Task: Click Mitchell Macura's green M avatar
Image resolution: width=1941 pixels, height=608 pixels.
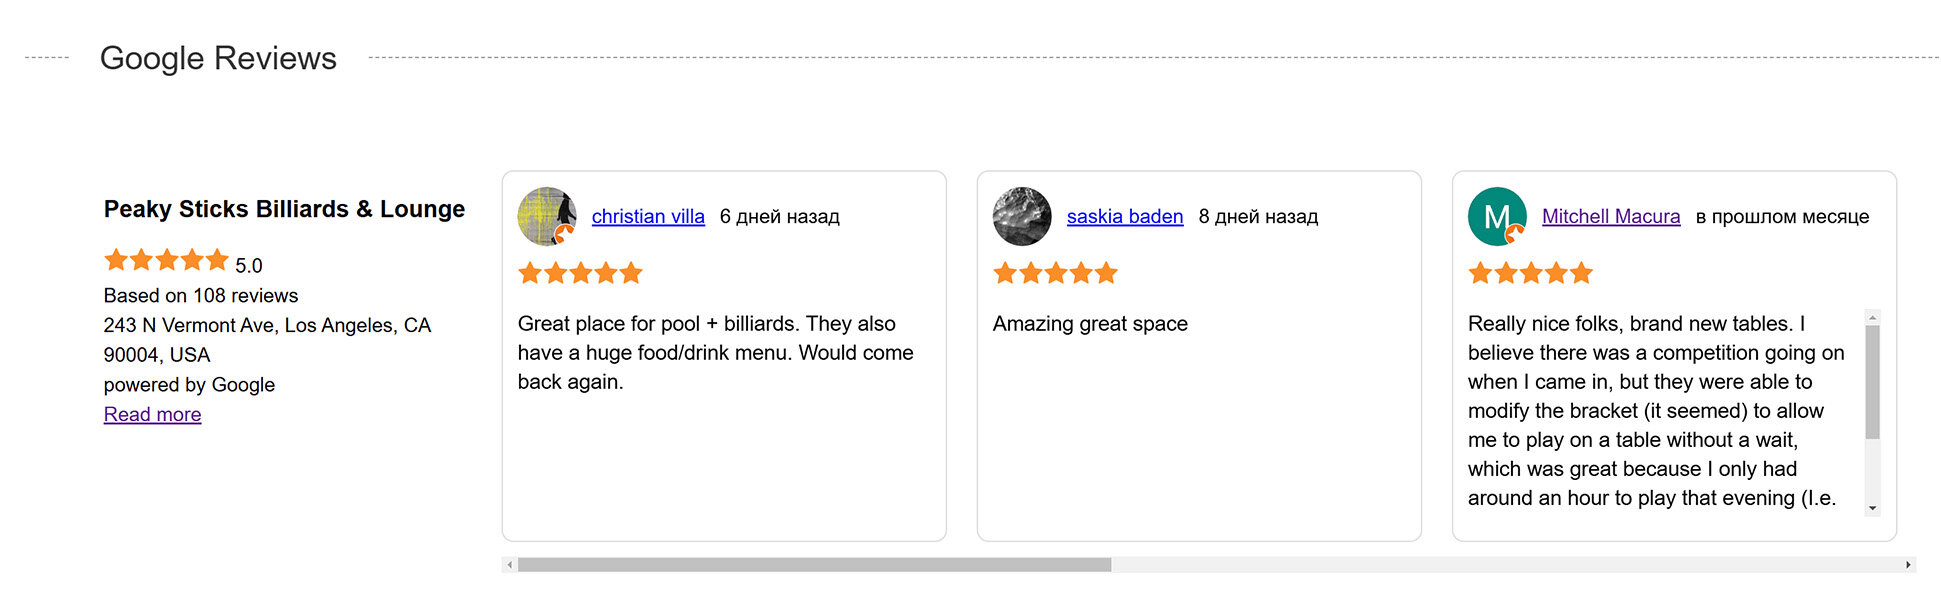Action: point(1496,216)
